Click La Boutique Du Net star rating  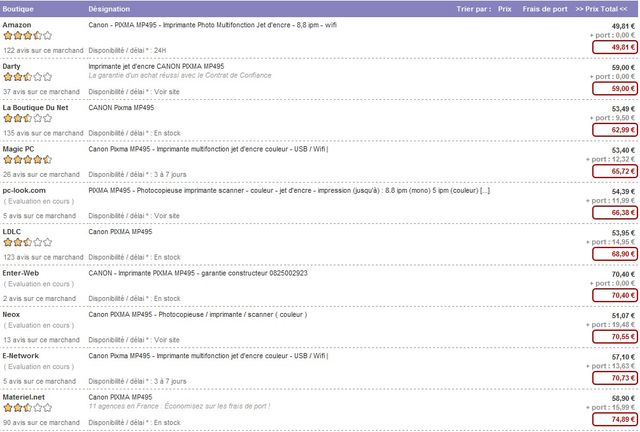pyautogui.click(x=28, y=118)
